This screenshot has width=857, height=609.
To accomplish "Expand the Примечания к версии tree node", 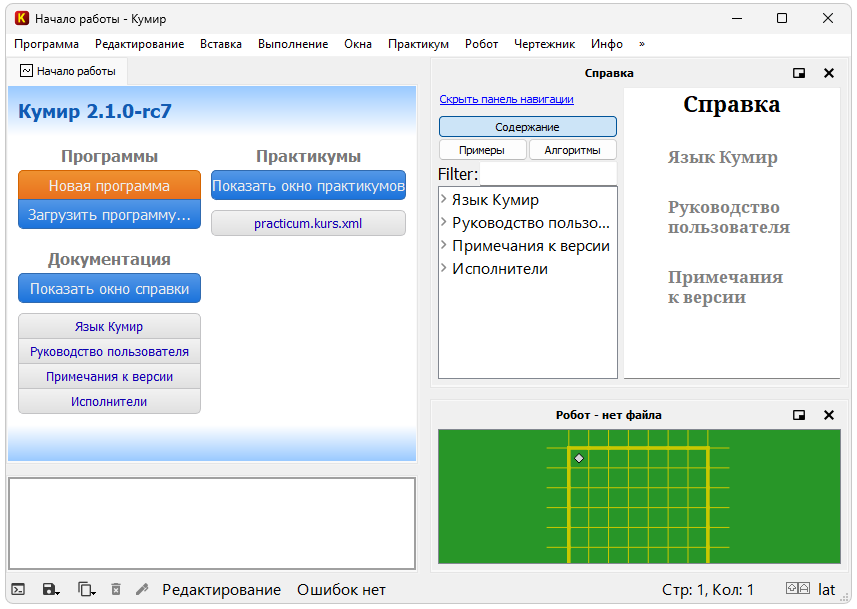I will [x=444, y=245].
